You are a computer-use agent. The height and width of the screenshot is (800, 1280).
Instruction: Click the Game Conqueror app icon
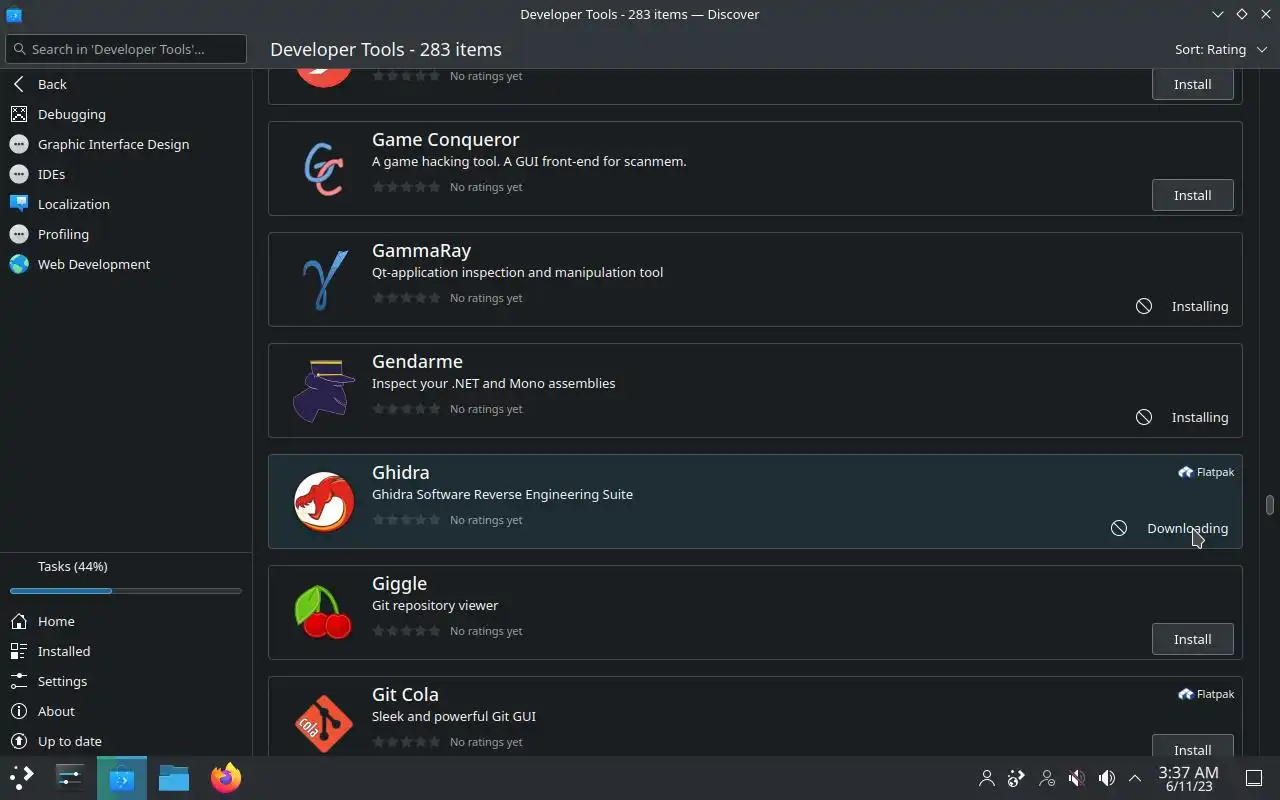[323, 169]
